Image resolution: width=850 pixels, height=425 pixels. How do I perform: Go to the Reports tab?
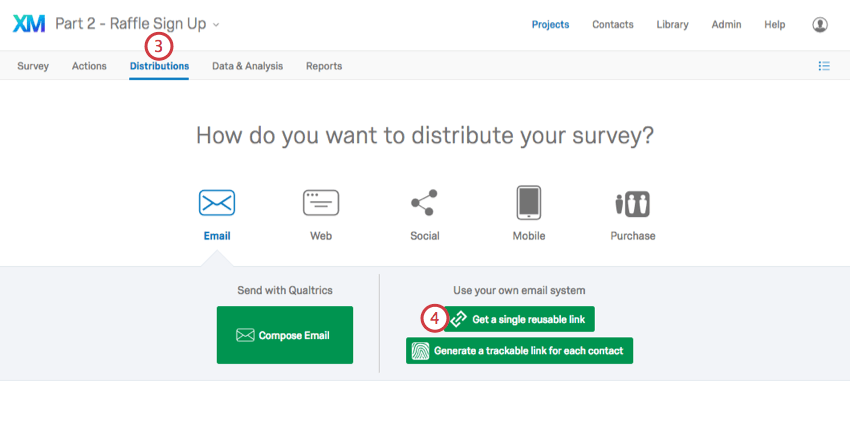pyautogui.click(x=324, y=66)
